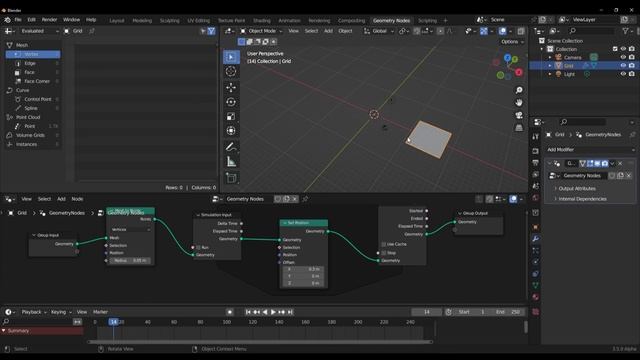Pick the Annotate tool in viewport toolbar

point(231,147)
